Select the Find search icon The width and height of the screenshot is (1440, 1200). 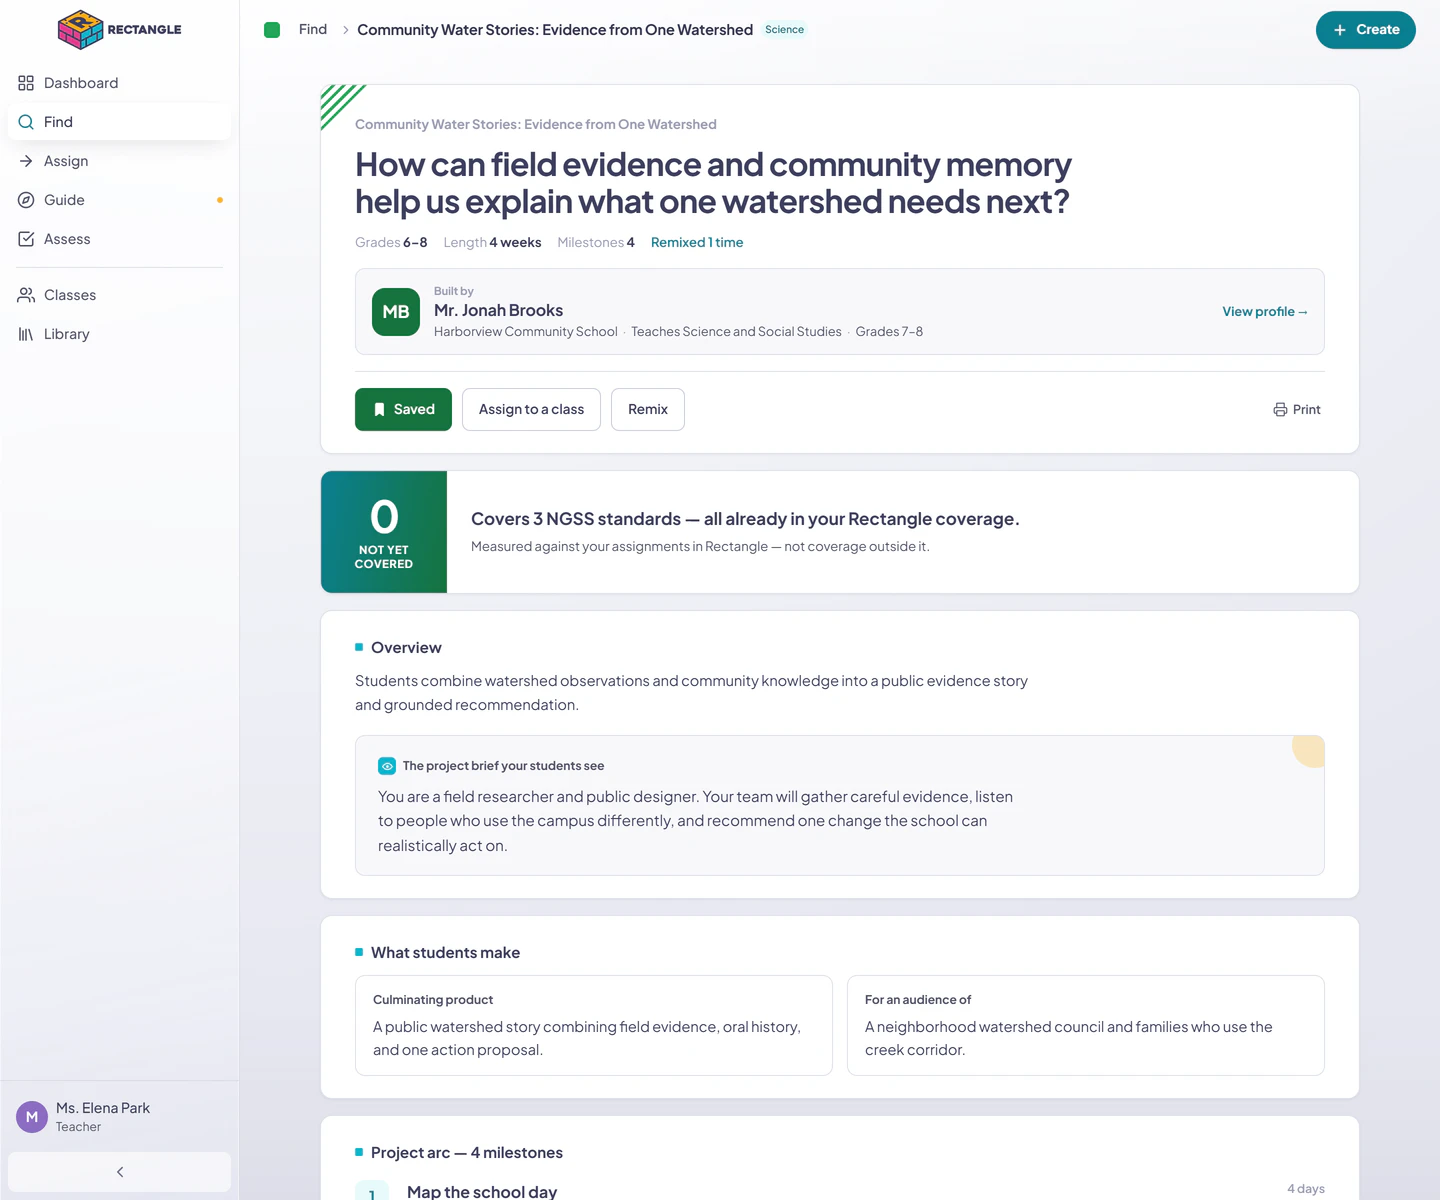pyautogui.click(x=26, y=122)
